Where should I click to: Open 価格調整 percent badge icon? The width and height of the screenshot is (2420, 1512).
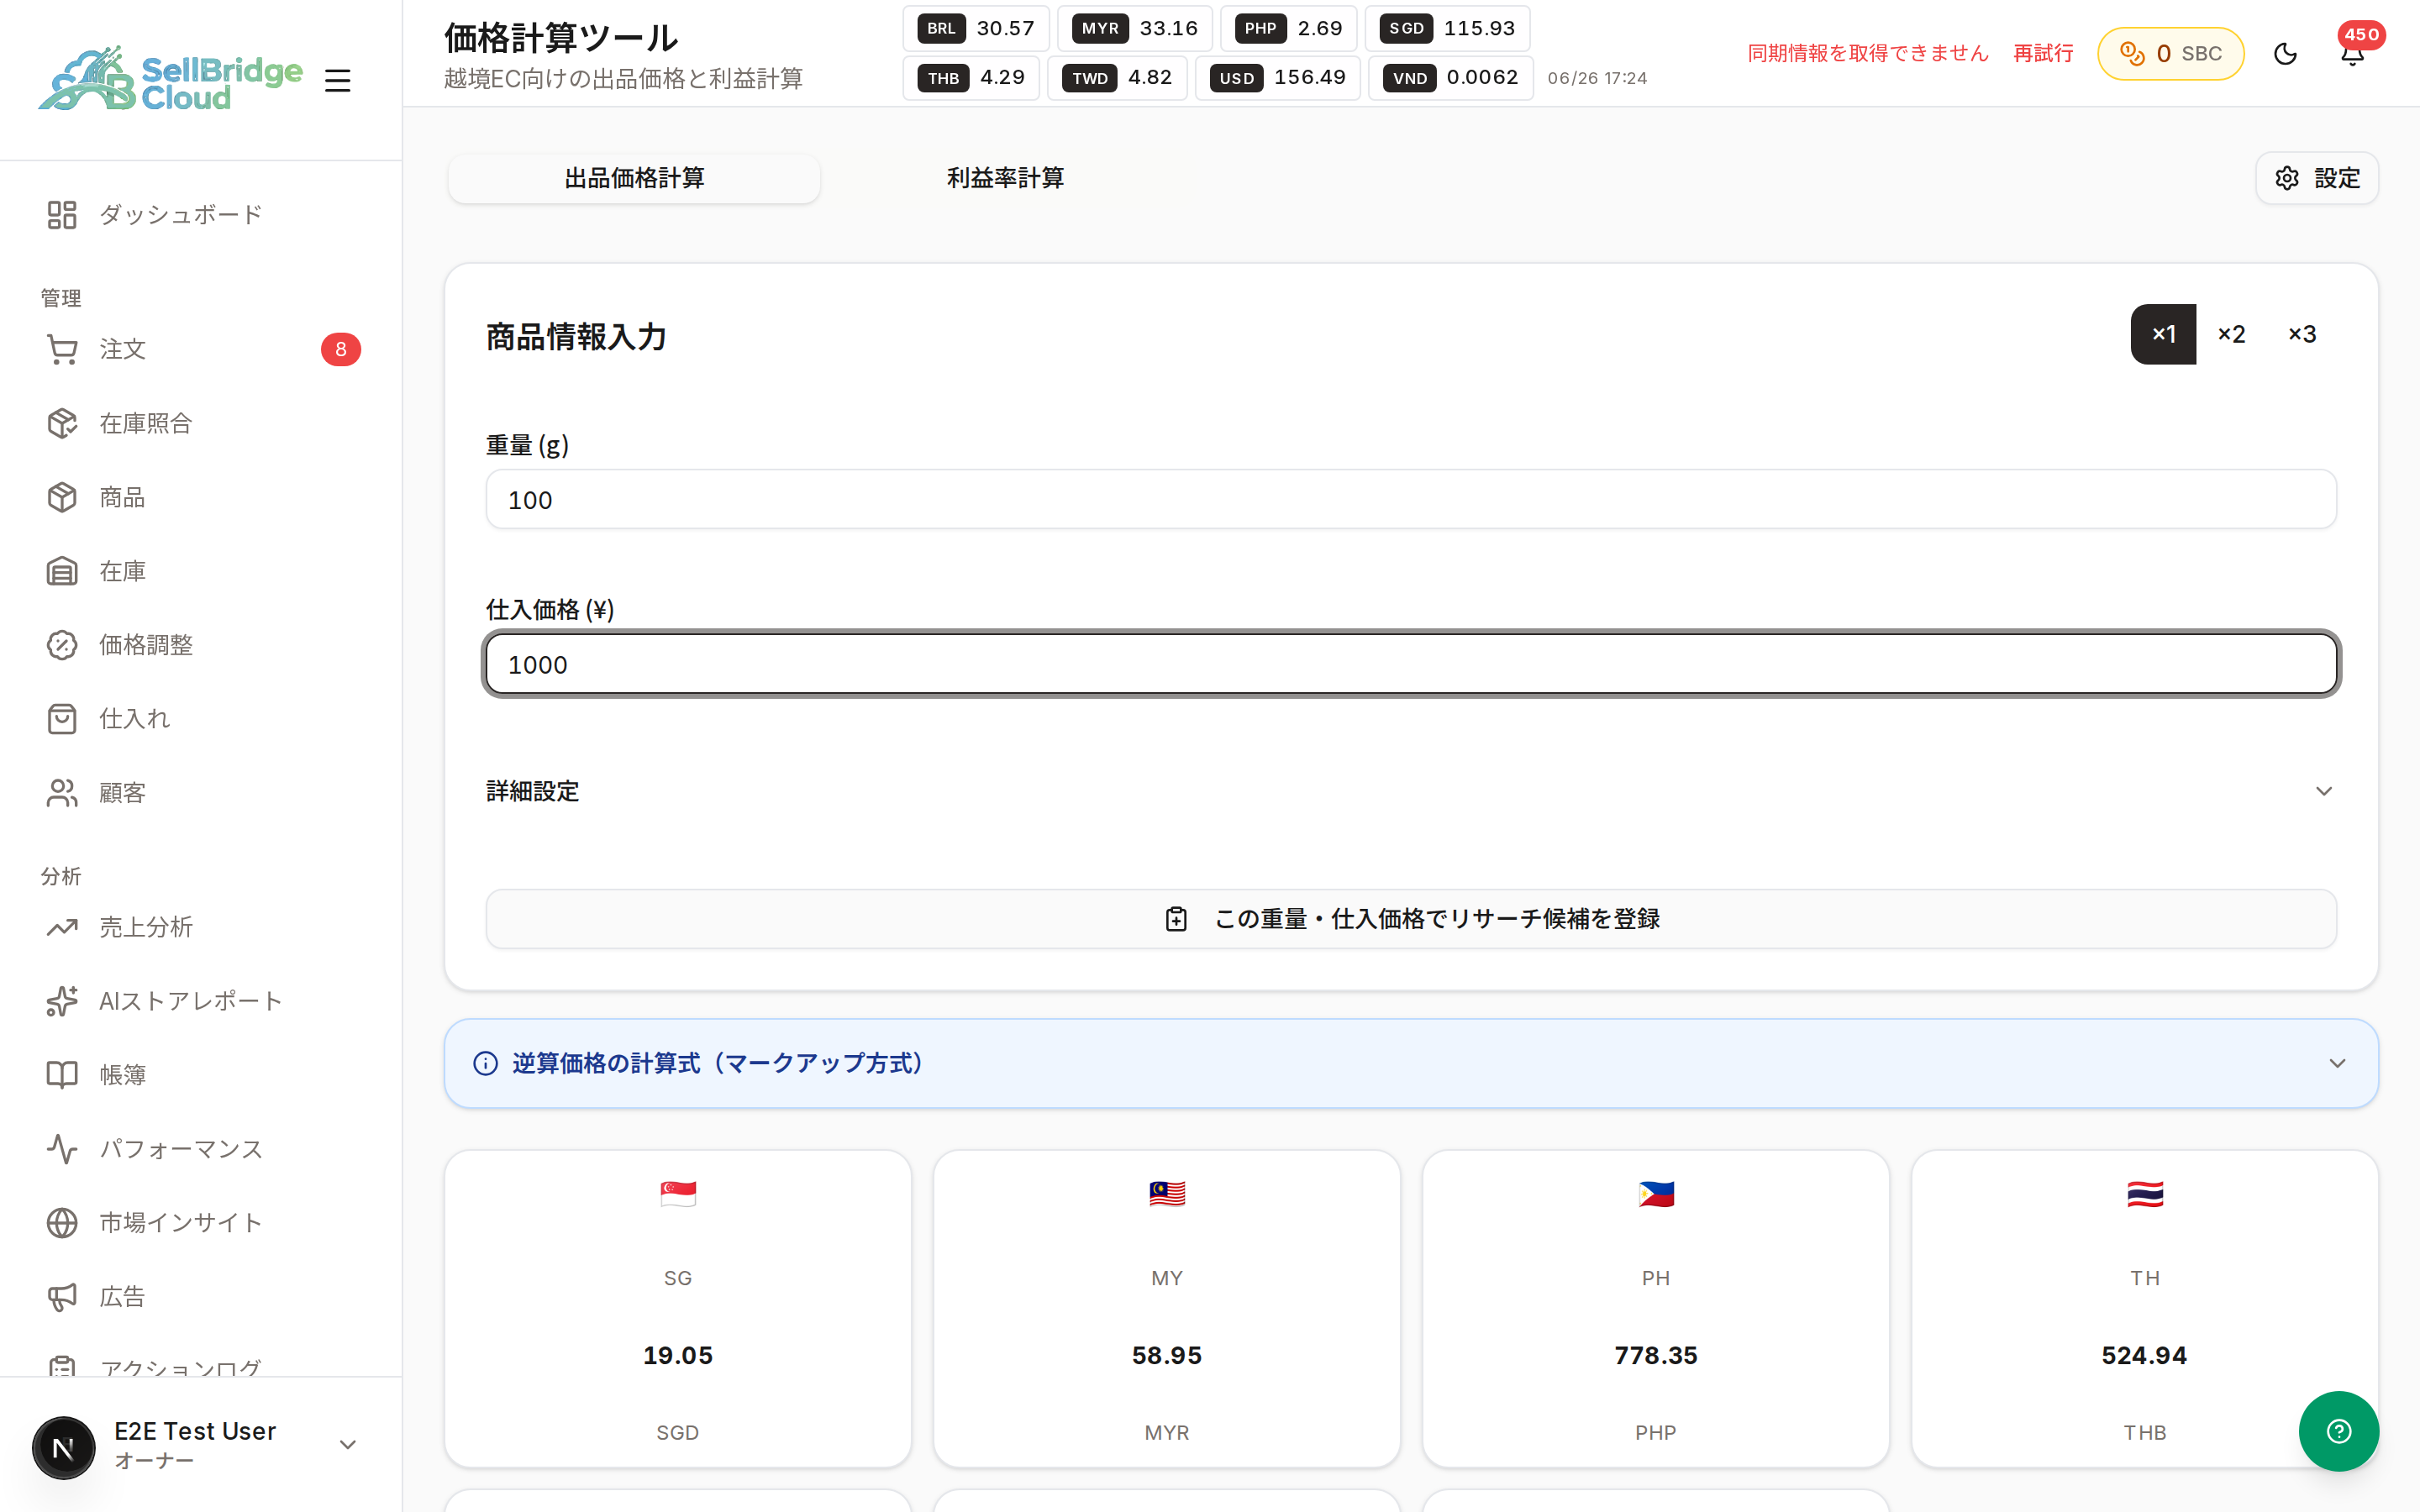pos(62,645)
